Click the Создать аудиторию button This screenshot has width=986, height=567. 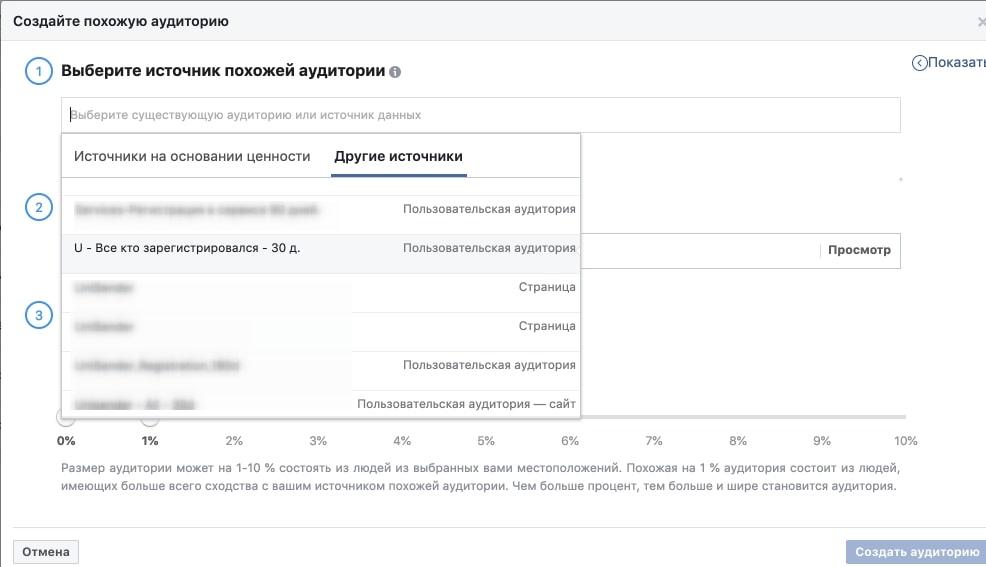917,552
